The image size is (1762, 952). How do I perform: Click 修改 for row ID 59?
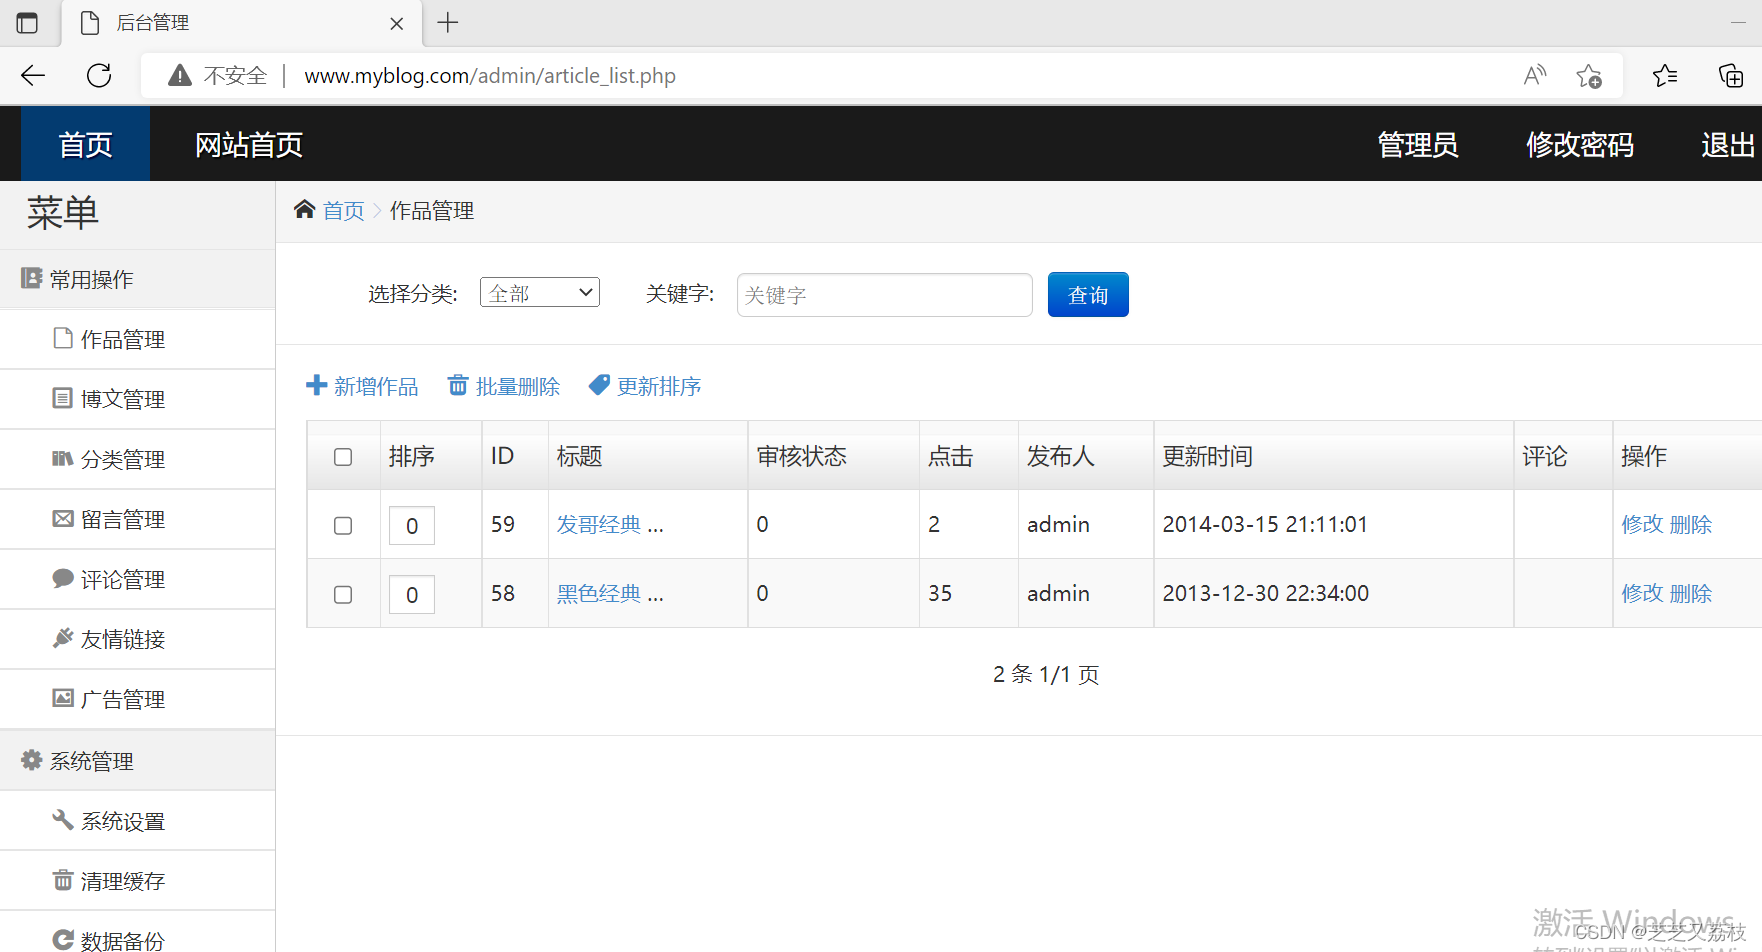point(1642,524)
